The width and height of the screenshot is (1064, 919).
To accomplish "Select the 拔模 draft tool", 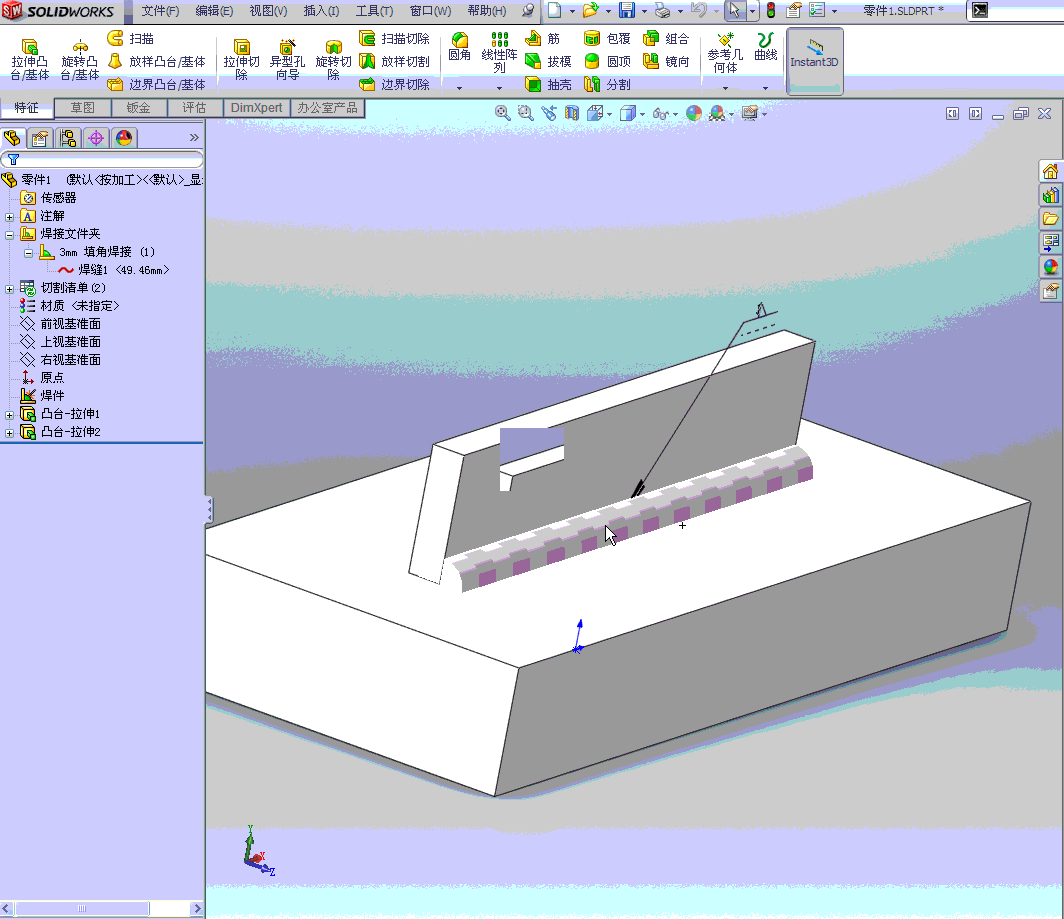I will [548, 62].
